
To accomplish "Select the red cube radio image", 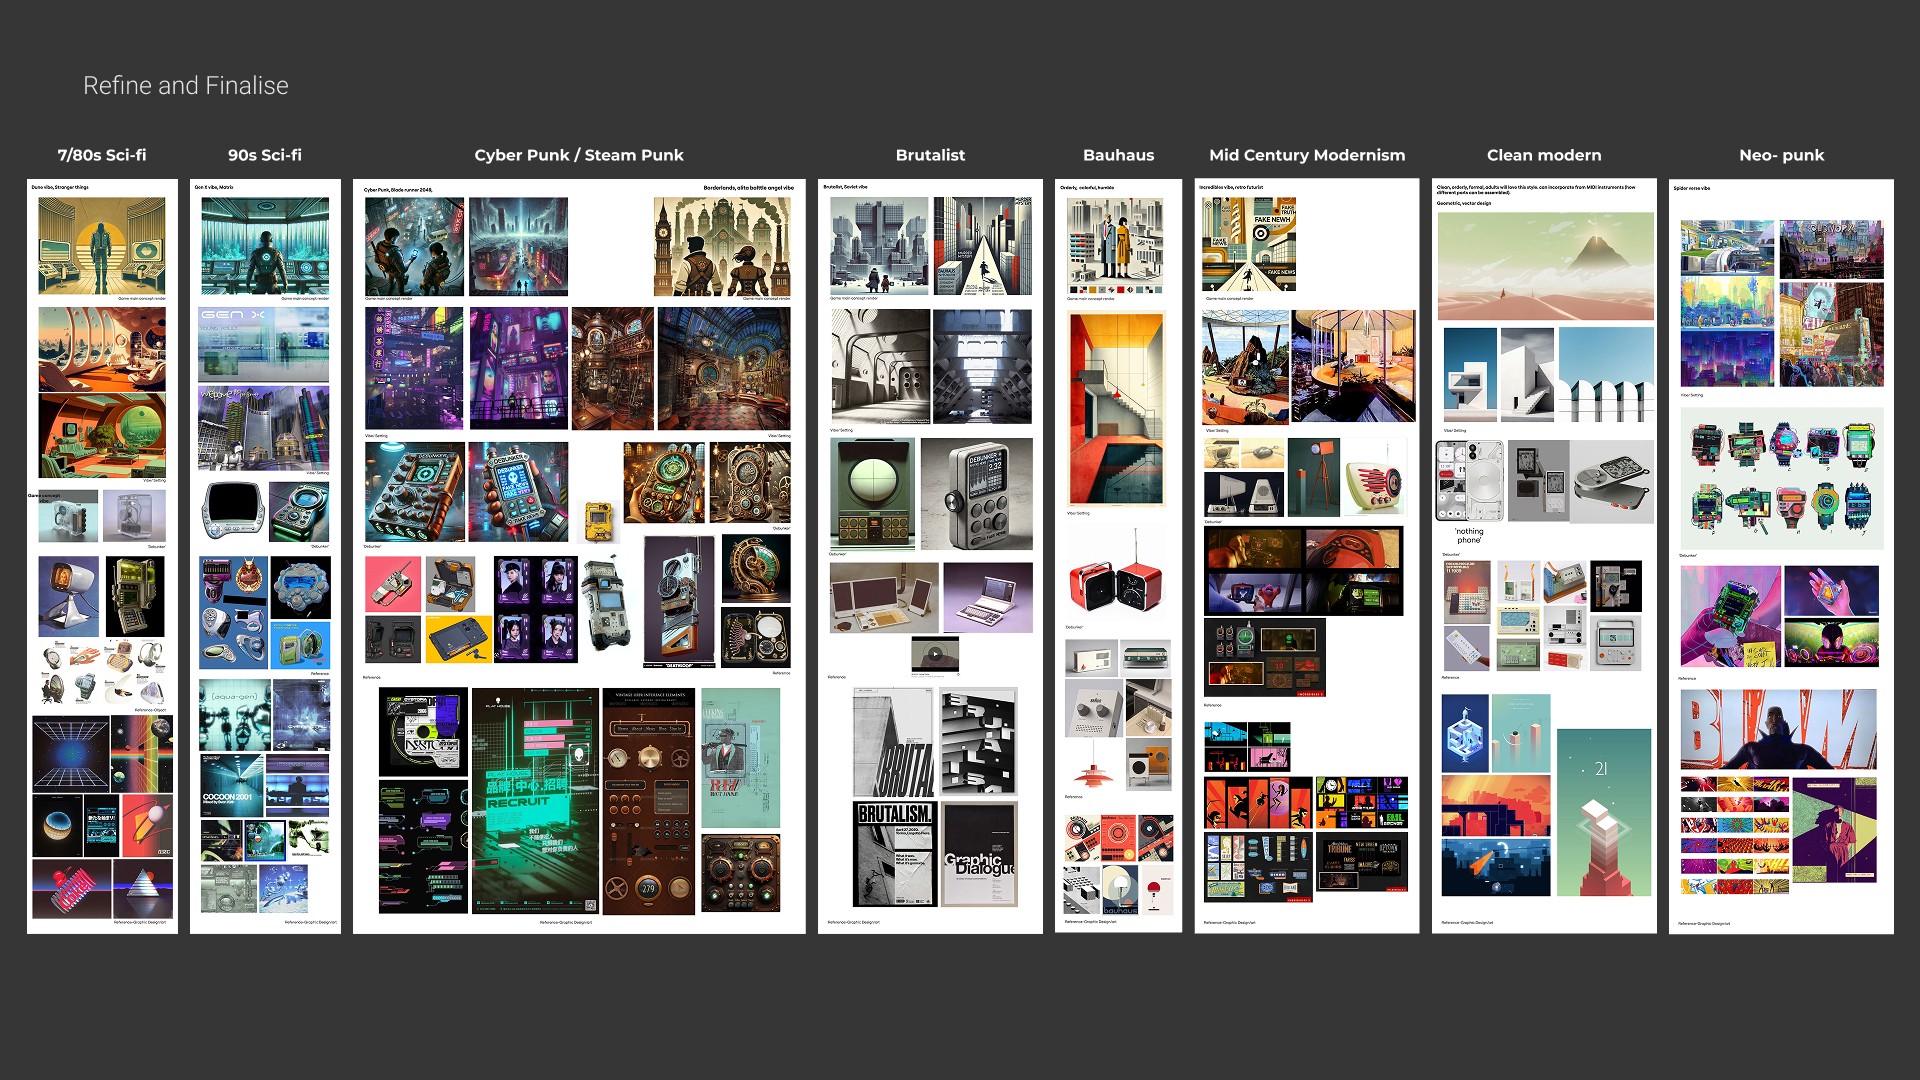I will point(1115,585).
